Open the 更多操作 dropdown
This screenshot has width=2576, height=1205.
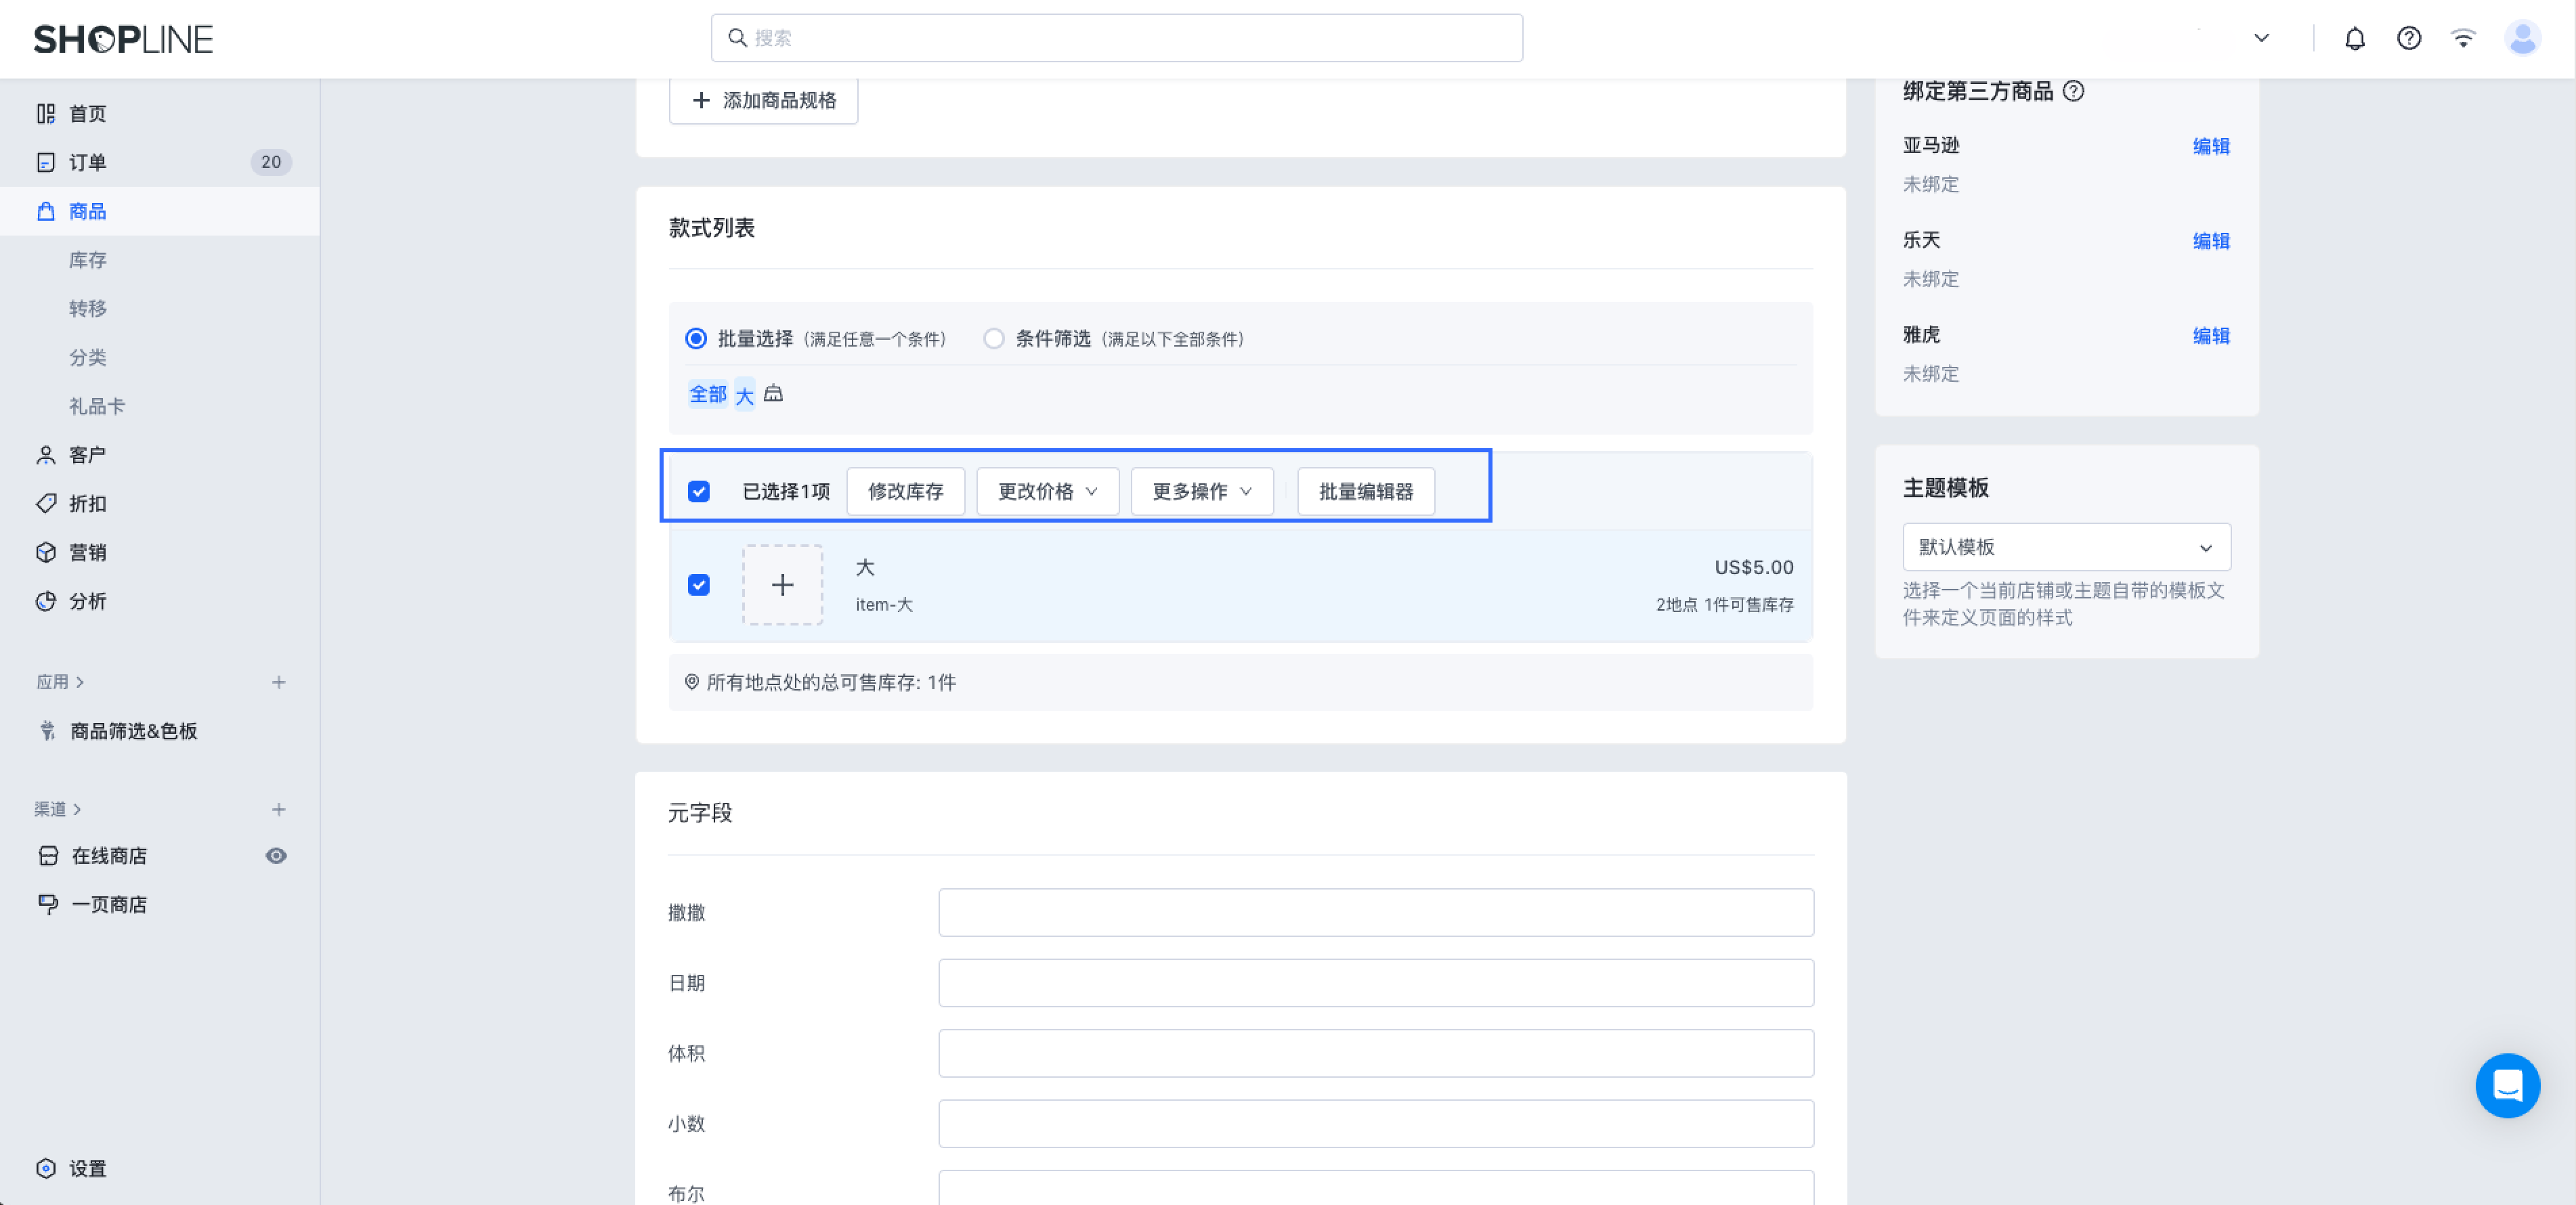[x=1202, y=491]
